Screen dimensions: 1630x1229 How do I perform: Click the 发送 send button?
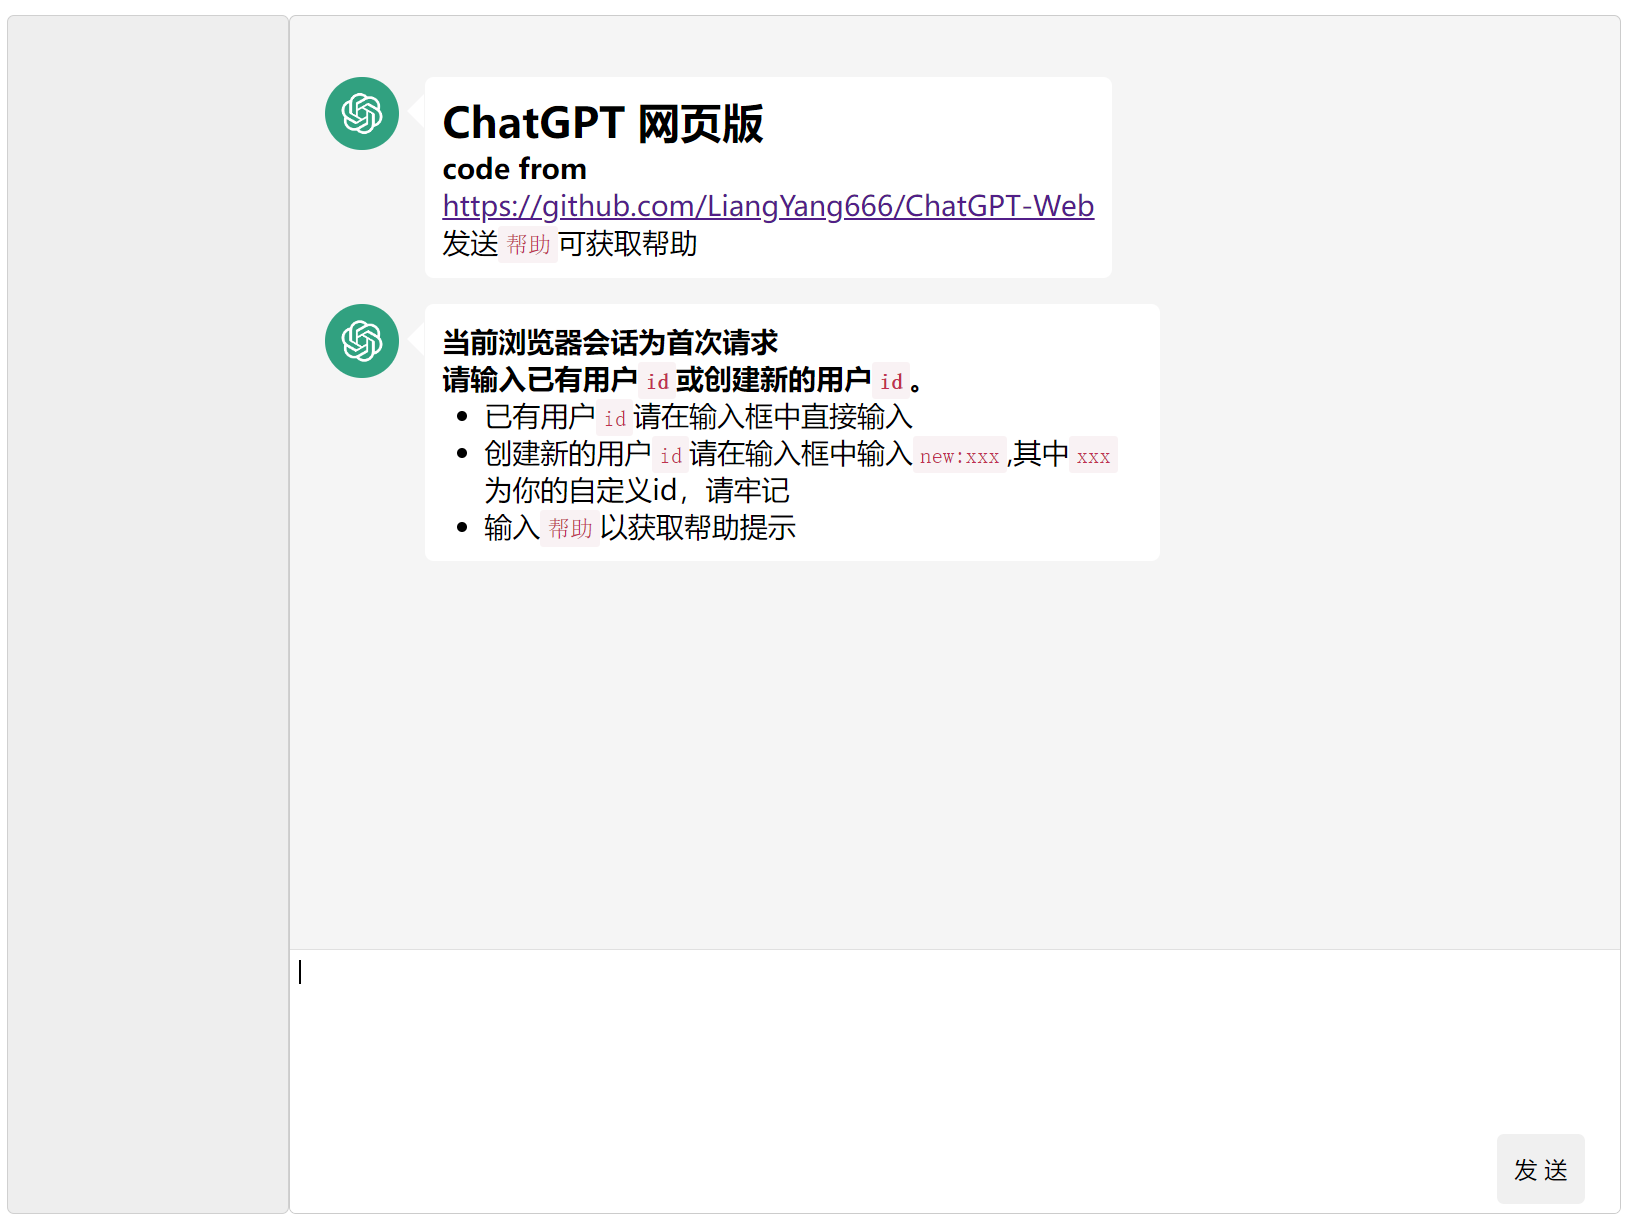point(1540,1169)
